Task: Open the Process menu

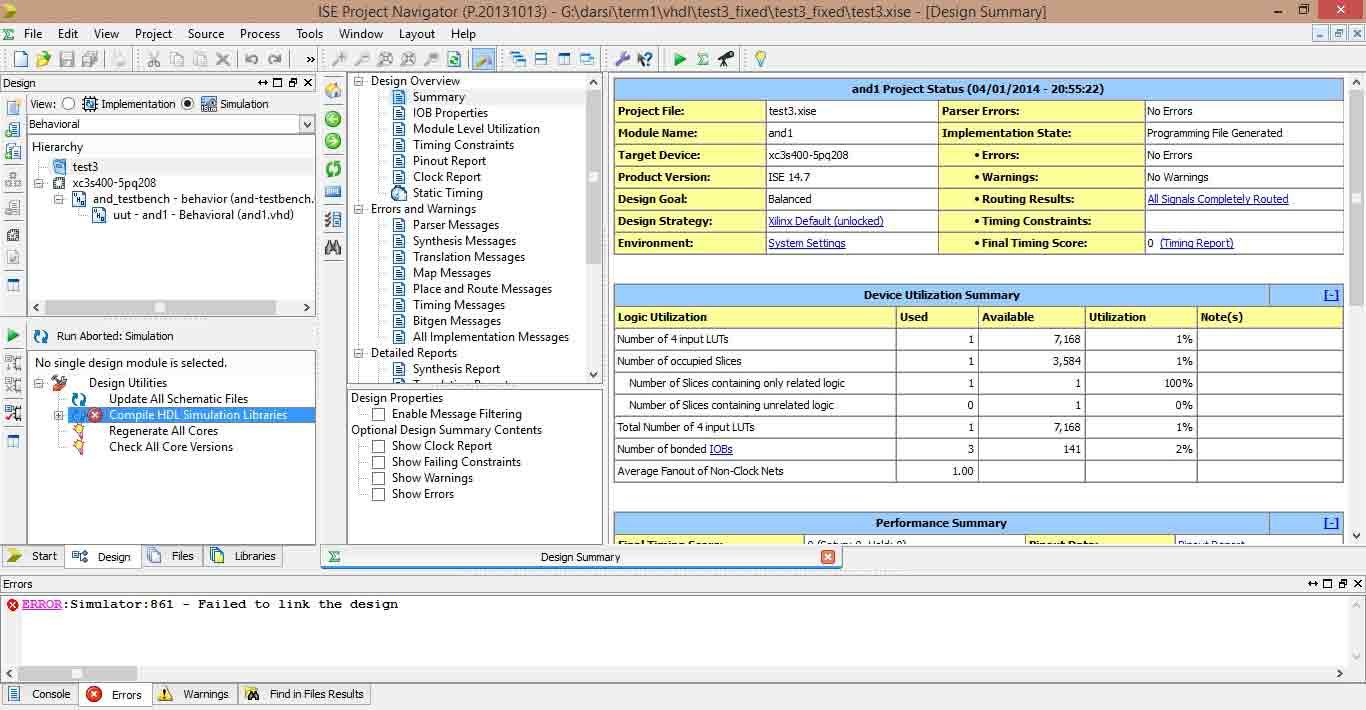Action: [260, 33]
